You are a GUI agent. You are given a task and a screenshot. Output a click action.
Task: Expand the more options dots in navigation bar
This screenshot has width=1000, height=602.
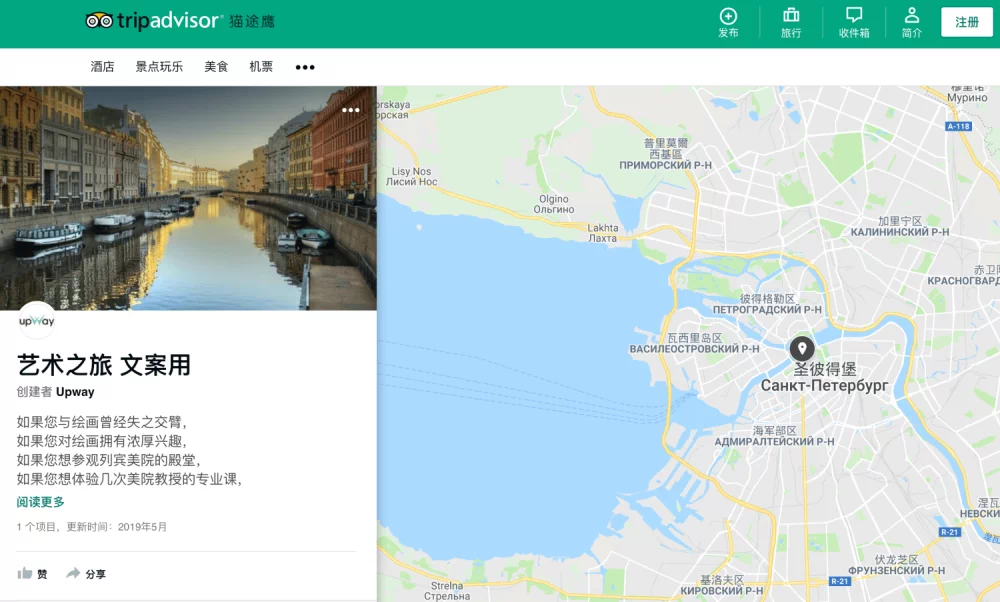point(305,67)
